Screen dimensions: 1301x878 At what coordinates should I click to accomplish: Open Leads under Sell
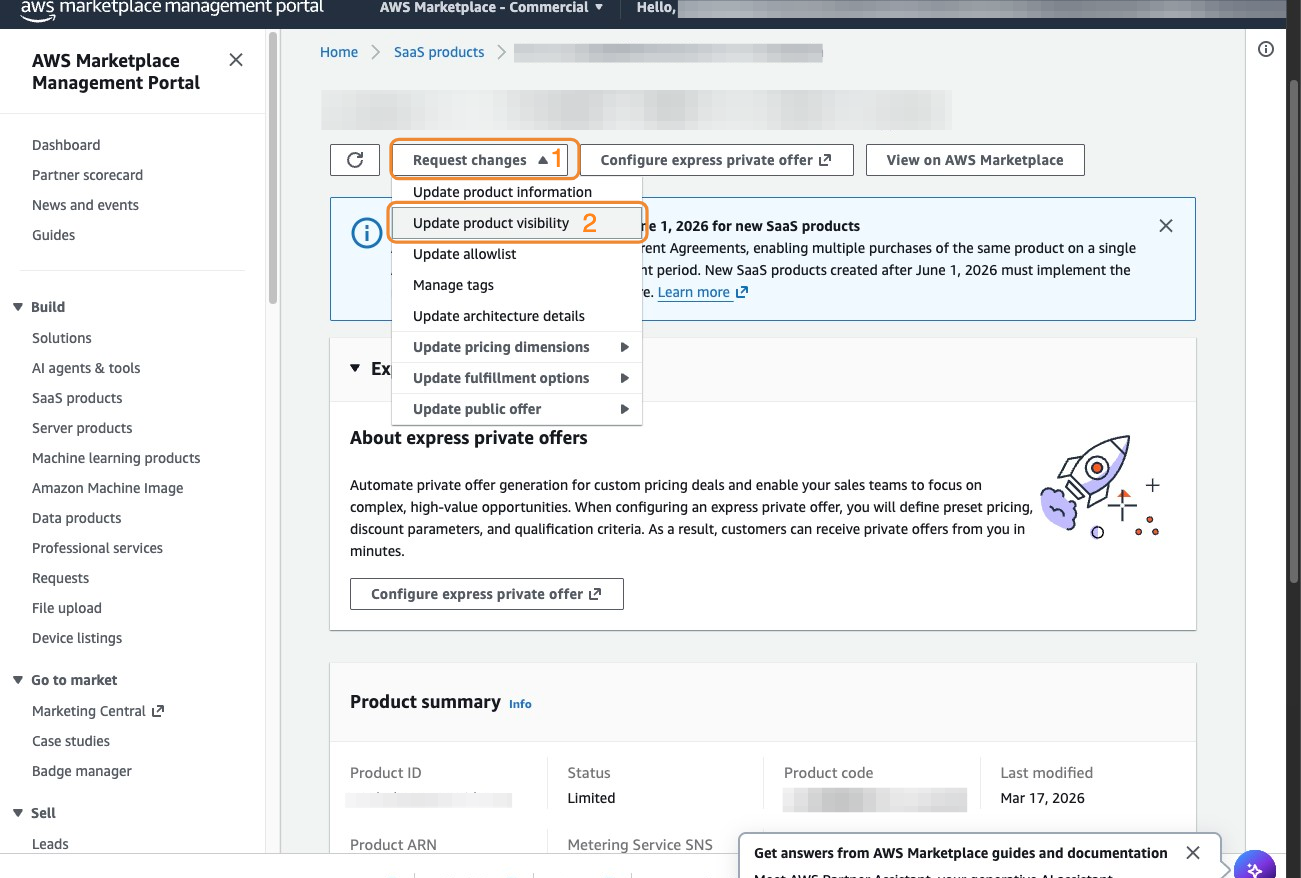[50, 844]
